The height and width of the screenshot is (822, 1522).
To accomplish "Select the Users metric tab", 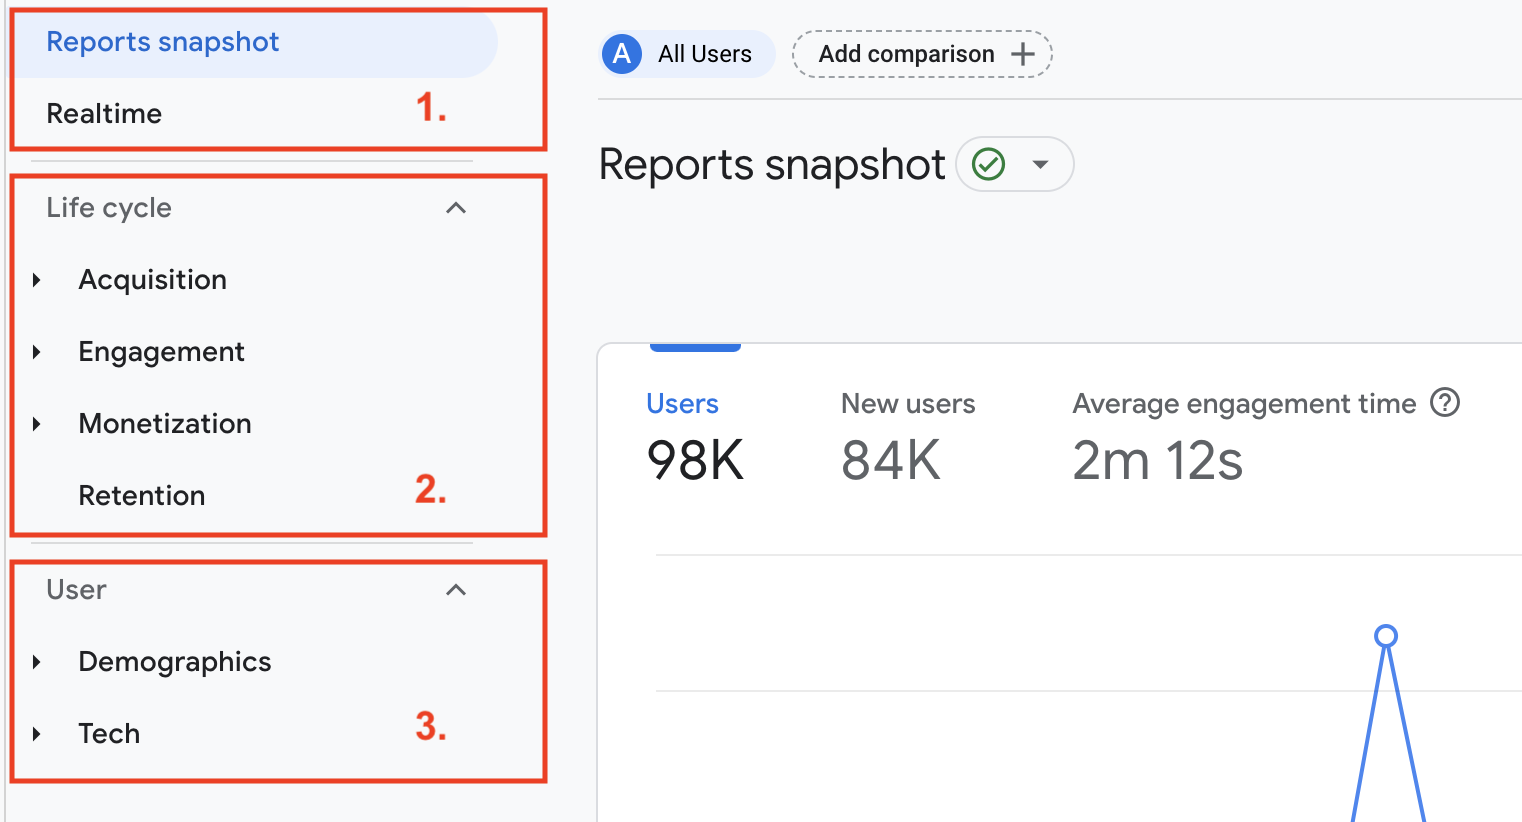I will (x=683, y=404).
